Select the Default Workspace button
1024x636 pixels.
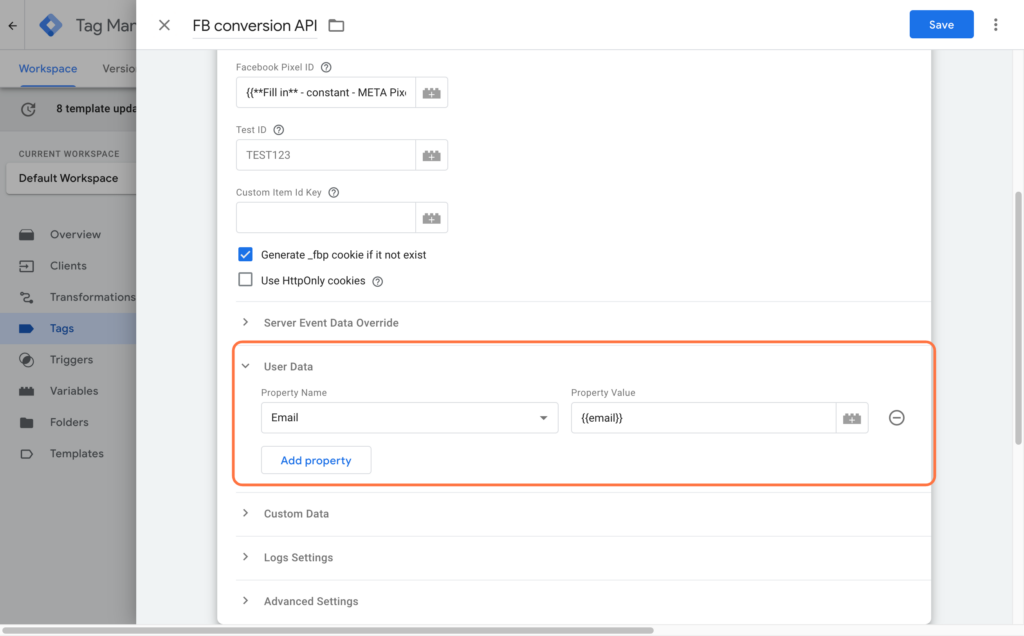click(x=71, y=178)
